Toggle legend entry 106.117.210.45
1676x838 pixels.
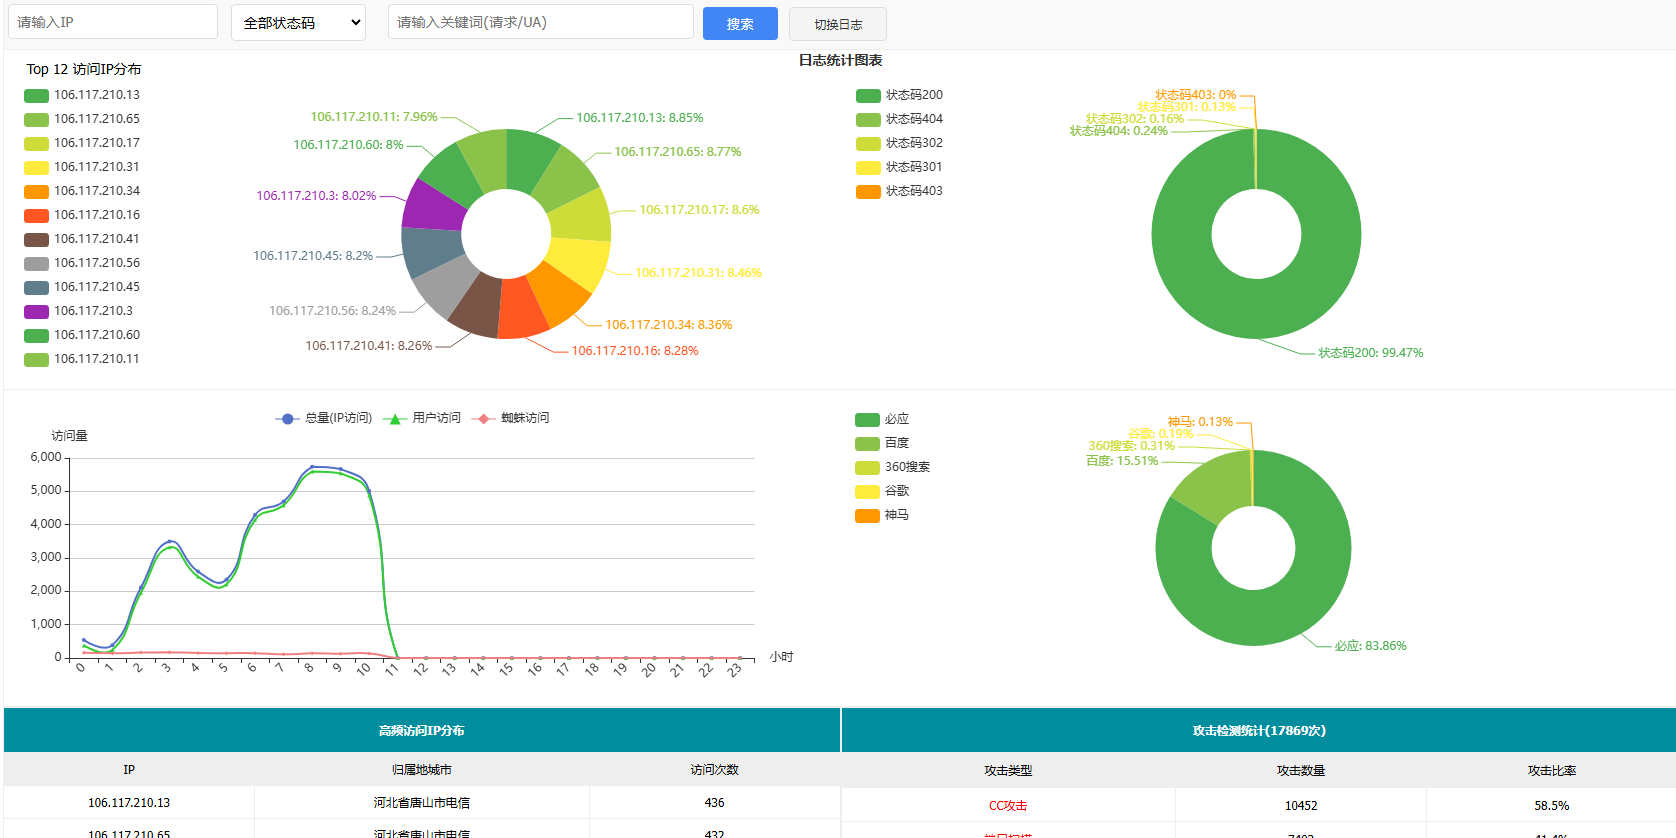pyautogui.click(x=82, y=287)
